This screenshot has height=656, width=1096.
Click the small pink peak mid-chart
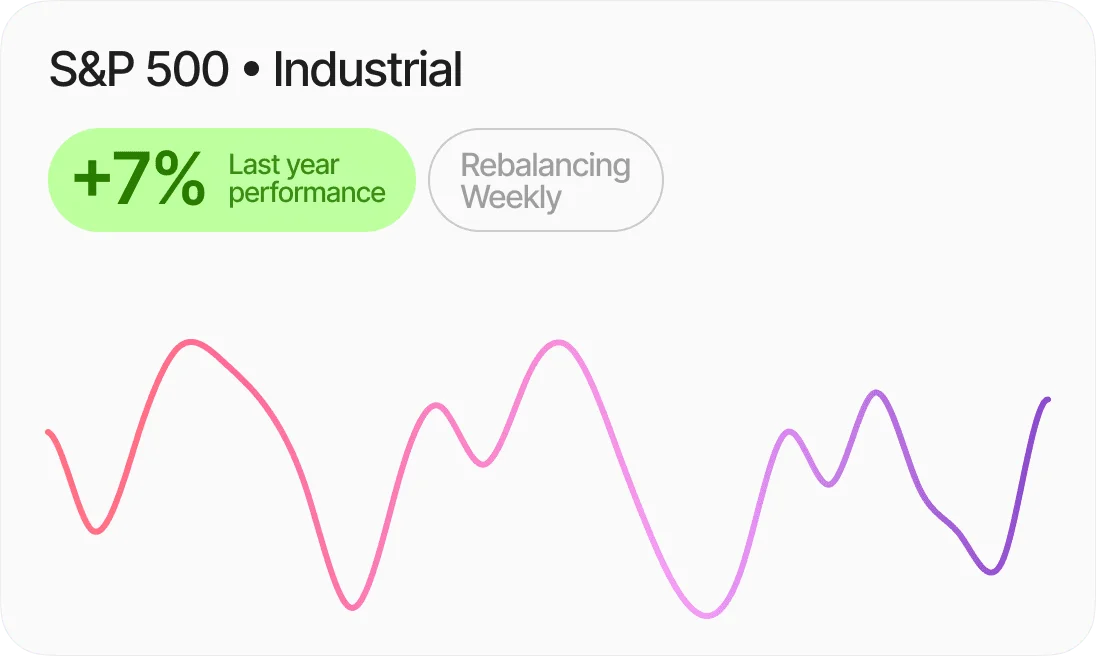click(435, 406)
